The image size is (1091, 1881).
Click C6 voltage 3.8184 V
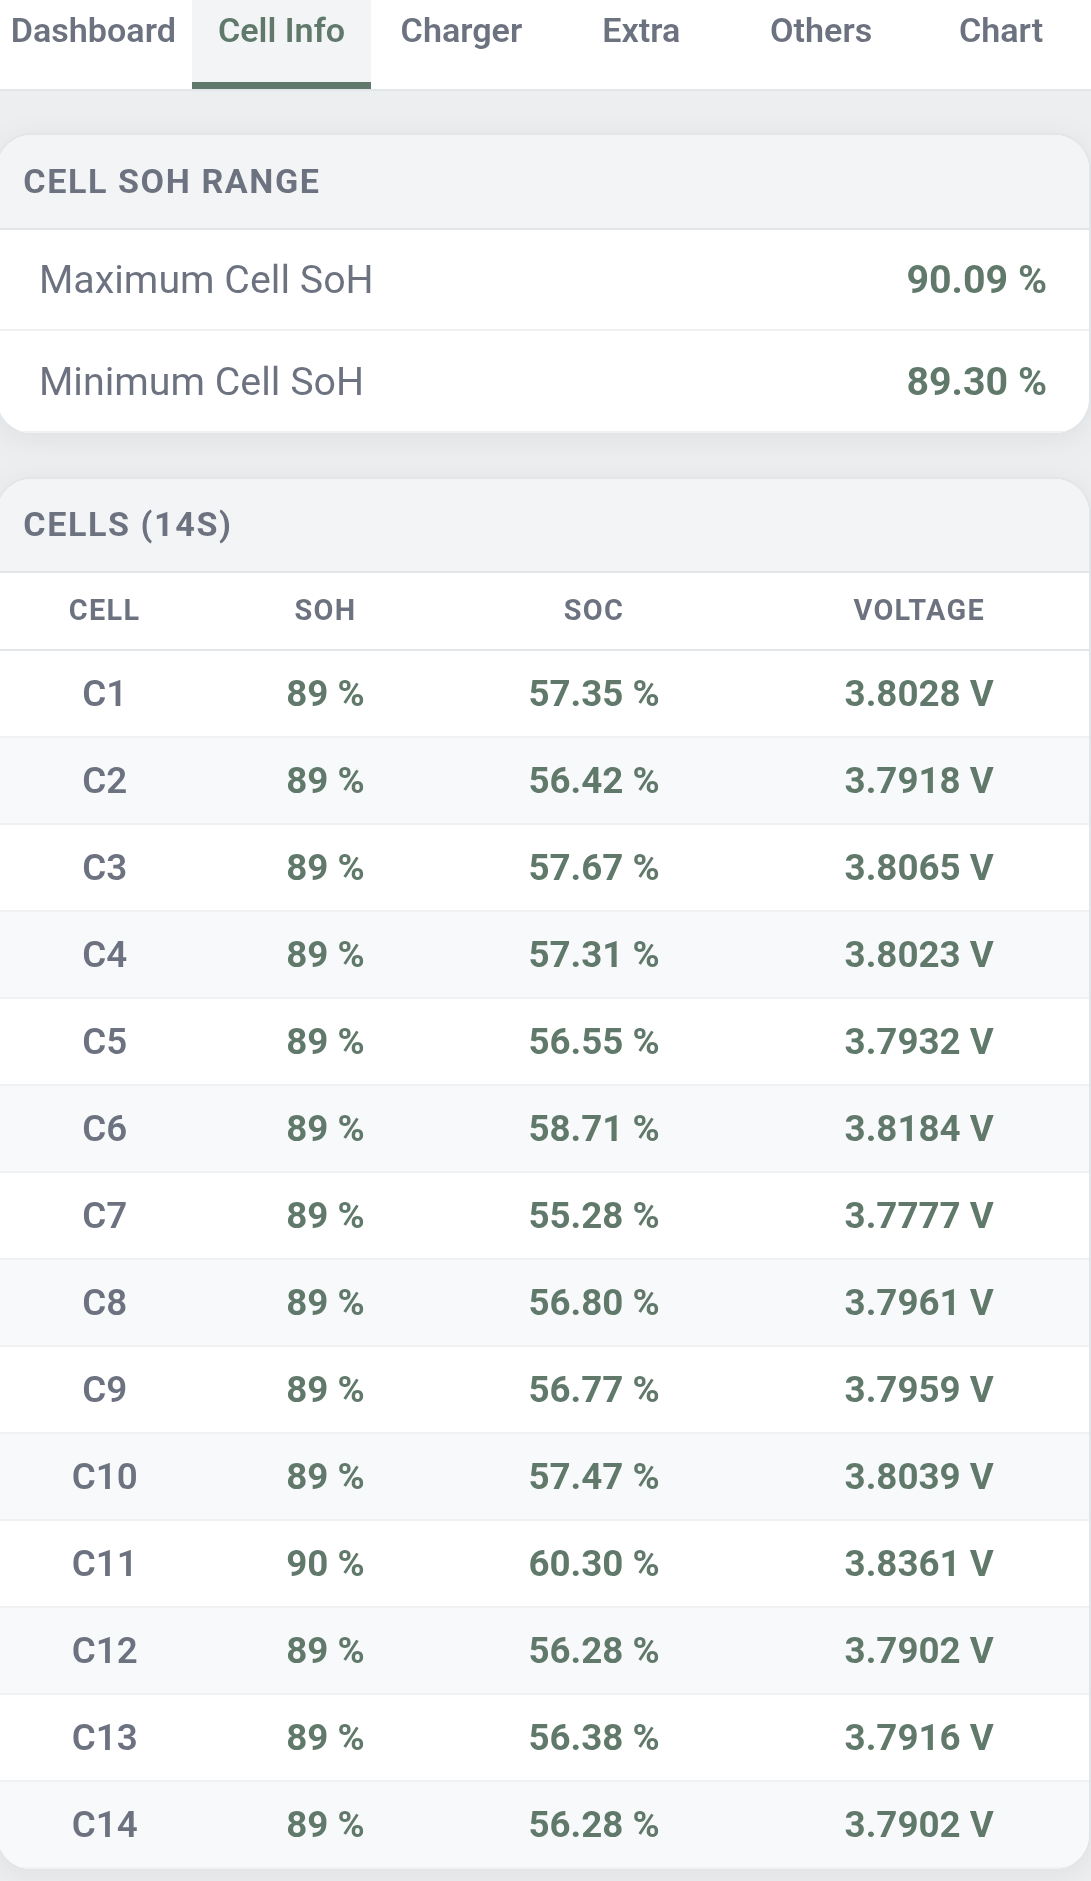(x=919, y=1129)
